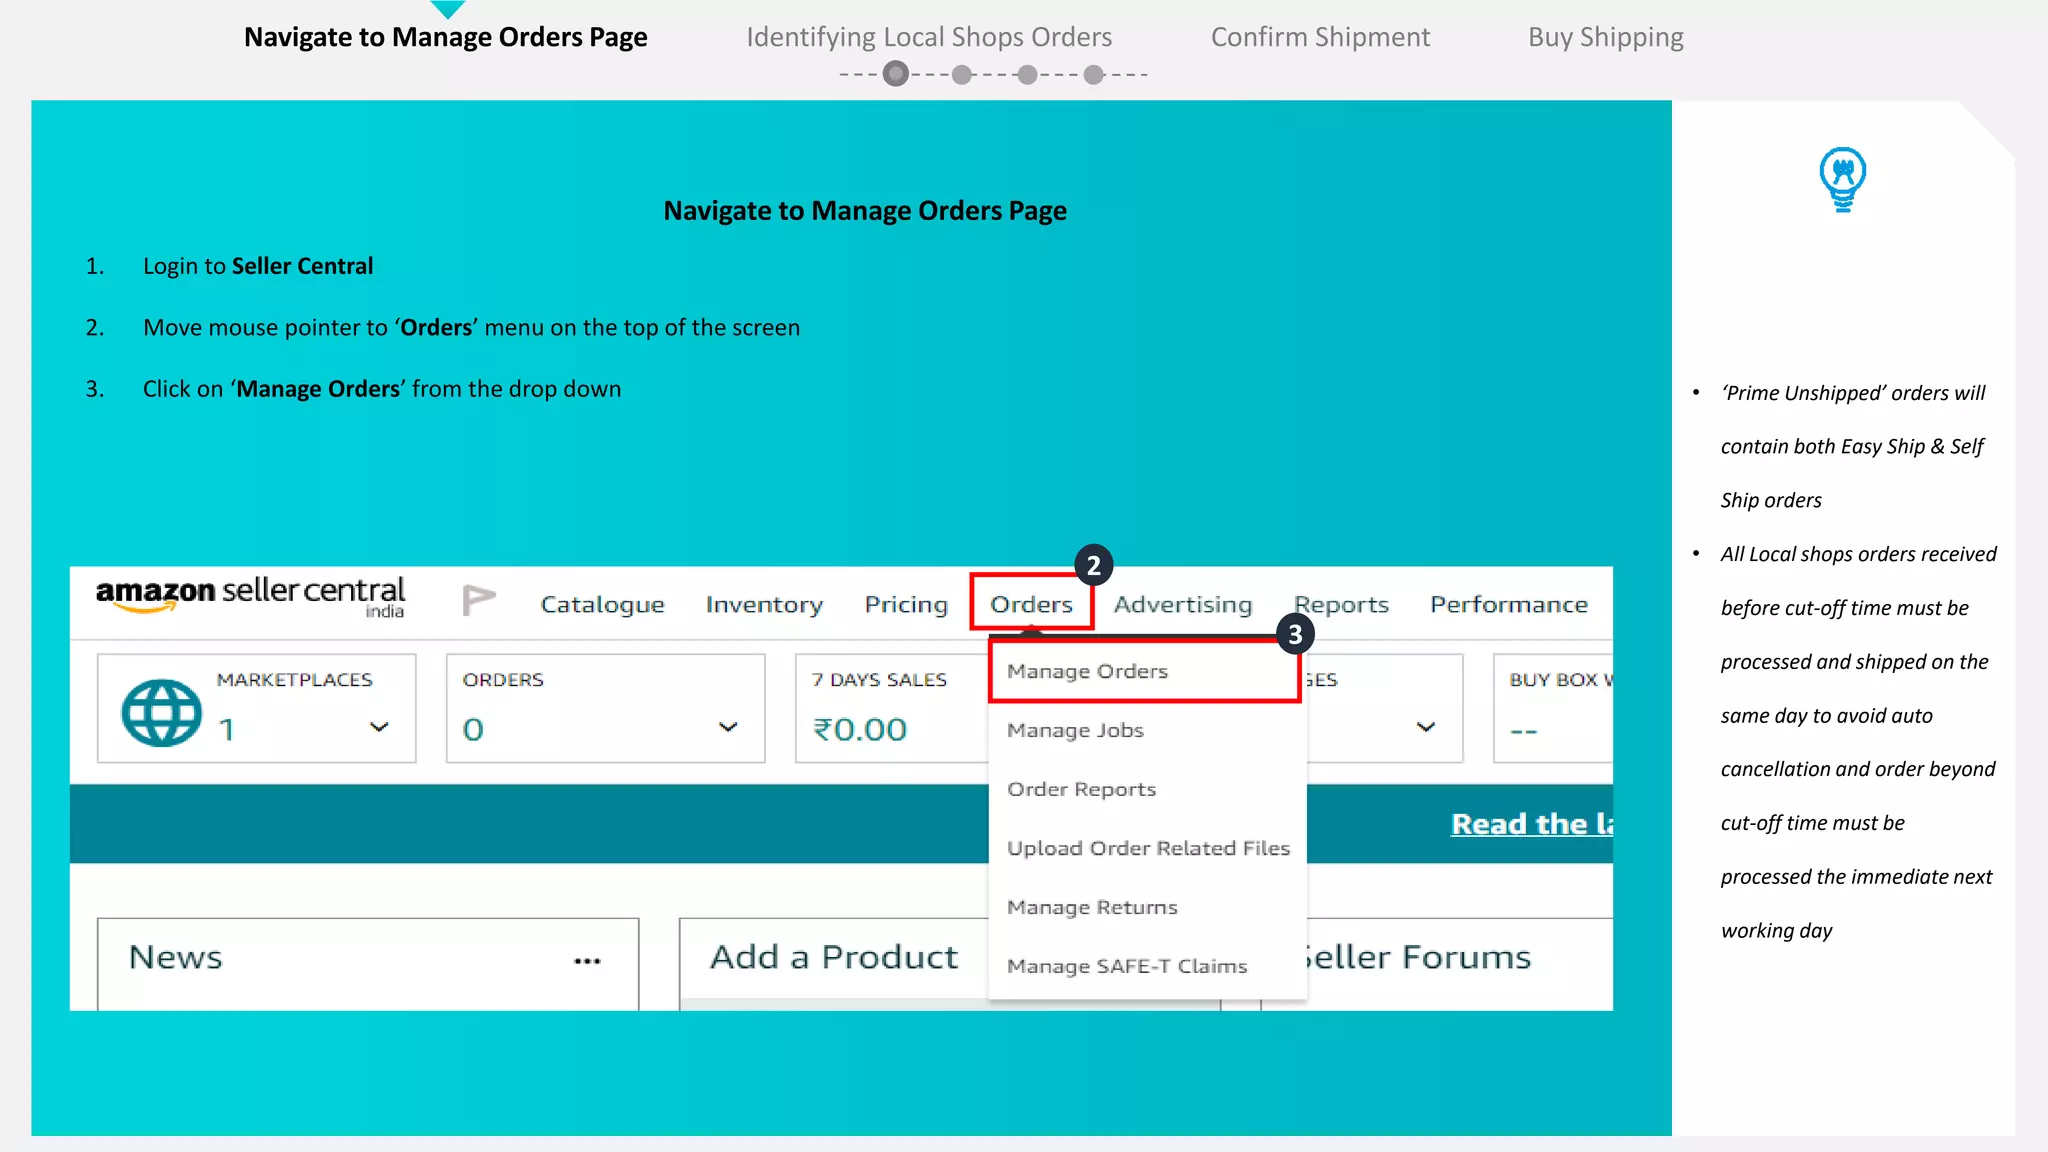Open the Orders menu in navigation bar
2048x1152 pixels.
pyautogui.click(x=1031, y=604)
